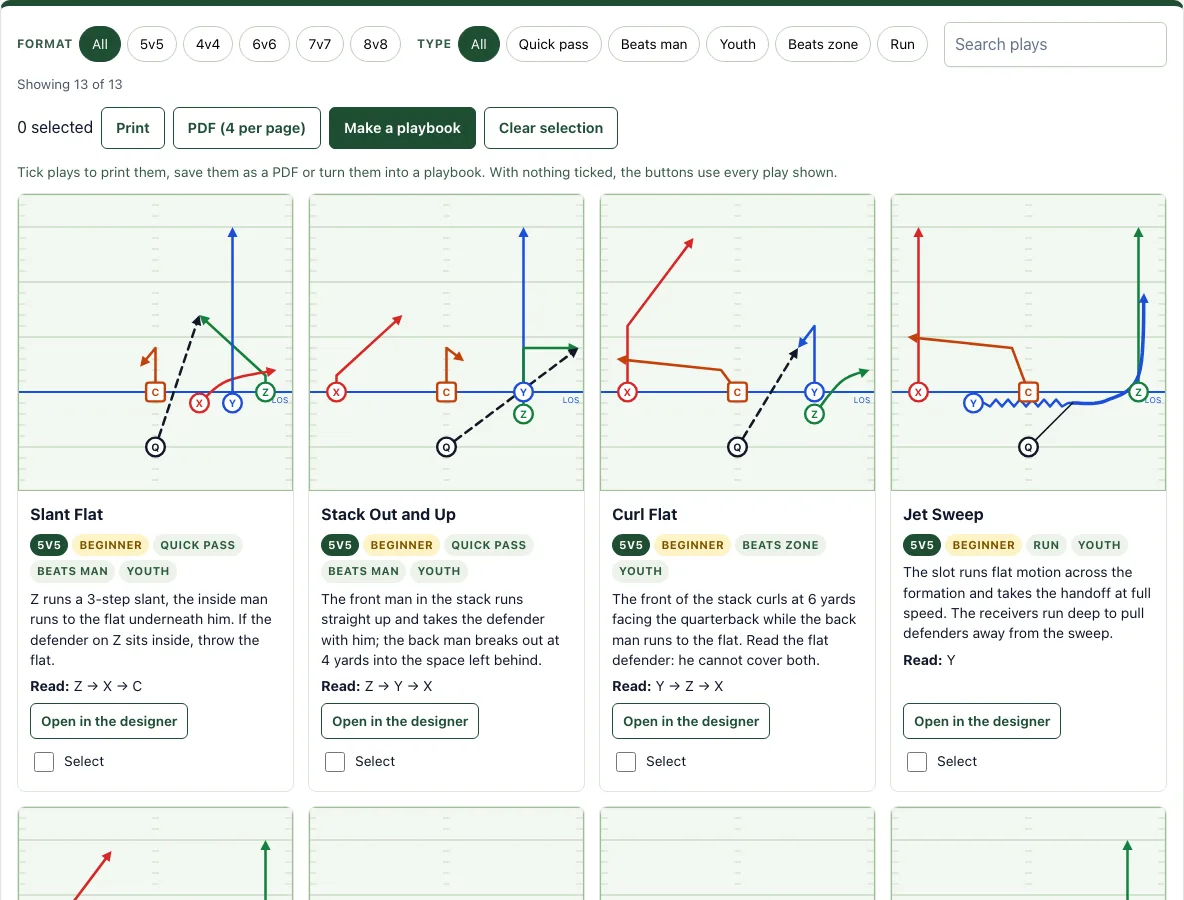This screenshot has height=900, width=1184.
Task: Filter format by 4v4
Action: 208,45
